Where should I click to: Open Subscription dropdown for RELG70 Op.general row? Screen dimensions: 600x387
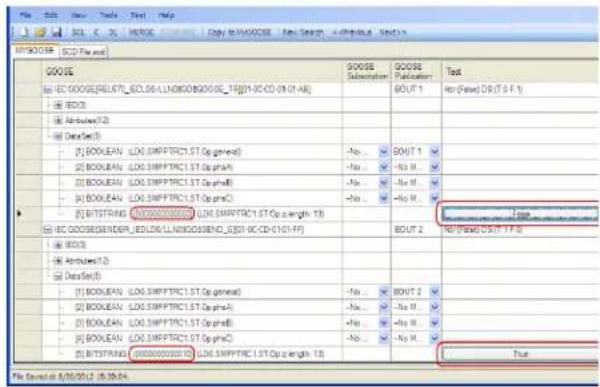pos(383,152)
